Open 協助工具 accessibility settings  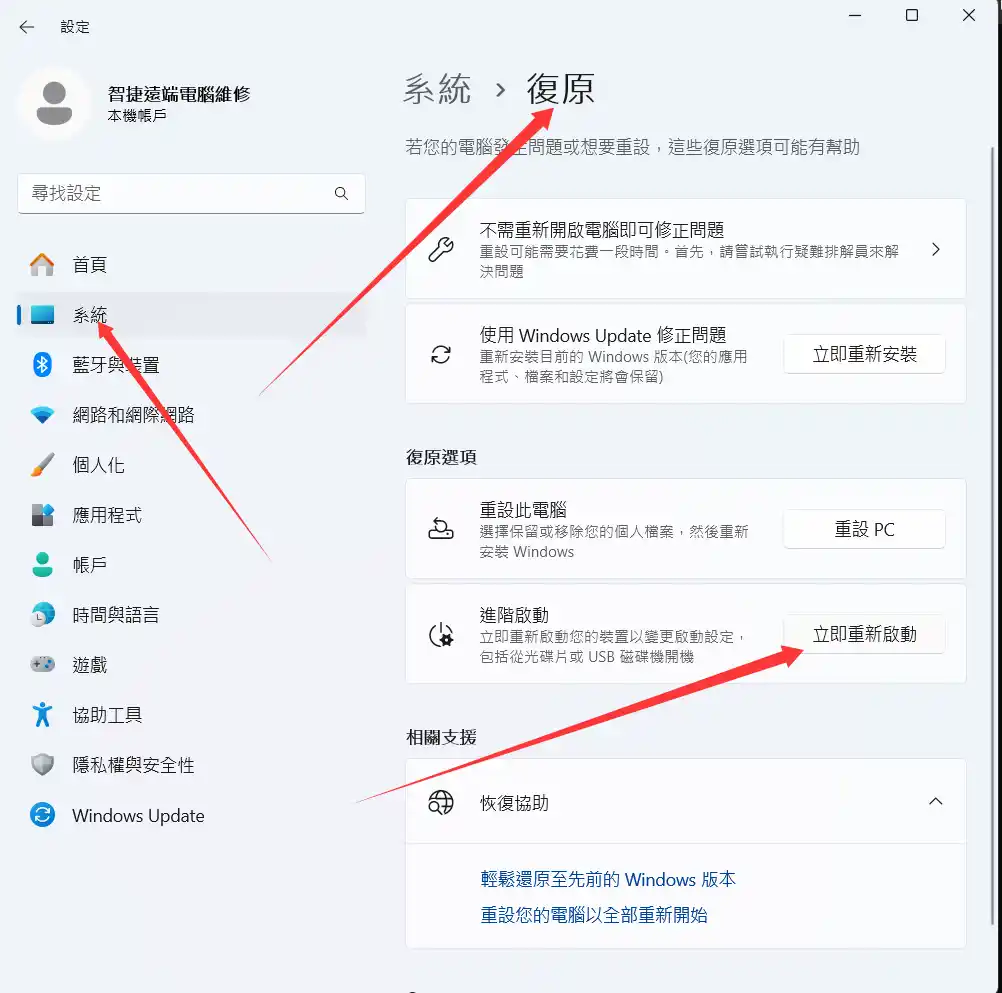[107, 715]
